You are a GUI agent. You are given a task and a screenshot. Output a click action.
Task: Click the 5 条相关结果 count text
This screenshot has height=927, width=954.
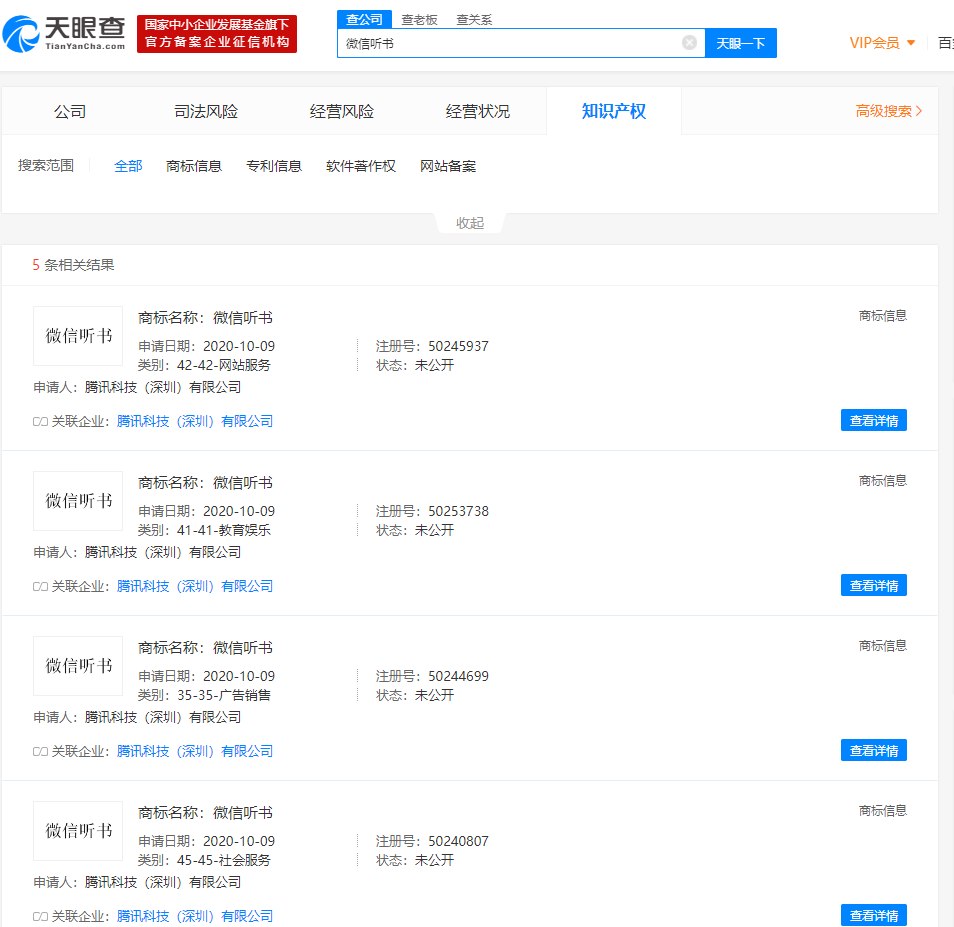(x=73, y=265)
